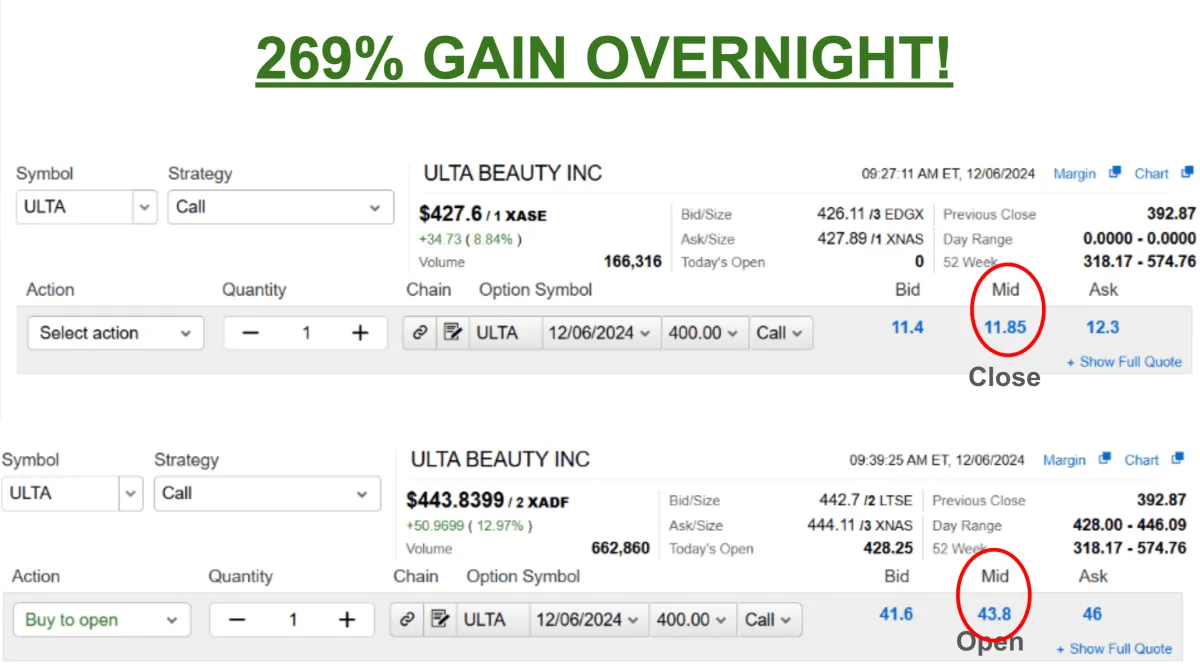Decrease quantity with minus in bottom row

click(x=237, y=620)
